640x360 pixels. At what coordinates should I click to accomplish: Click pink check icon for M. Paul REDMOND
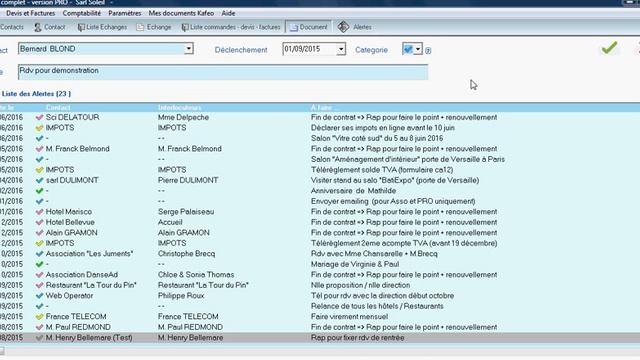coord(39,327)
